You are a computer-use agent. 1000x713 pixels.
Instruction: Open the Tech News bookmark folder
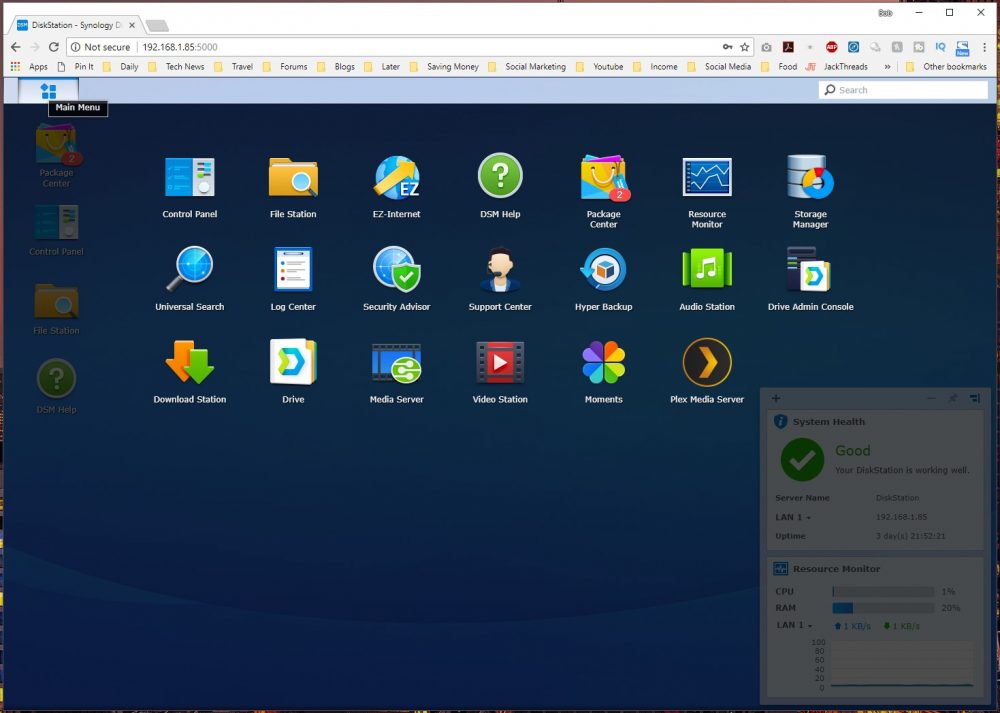[x=178, y=66]
